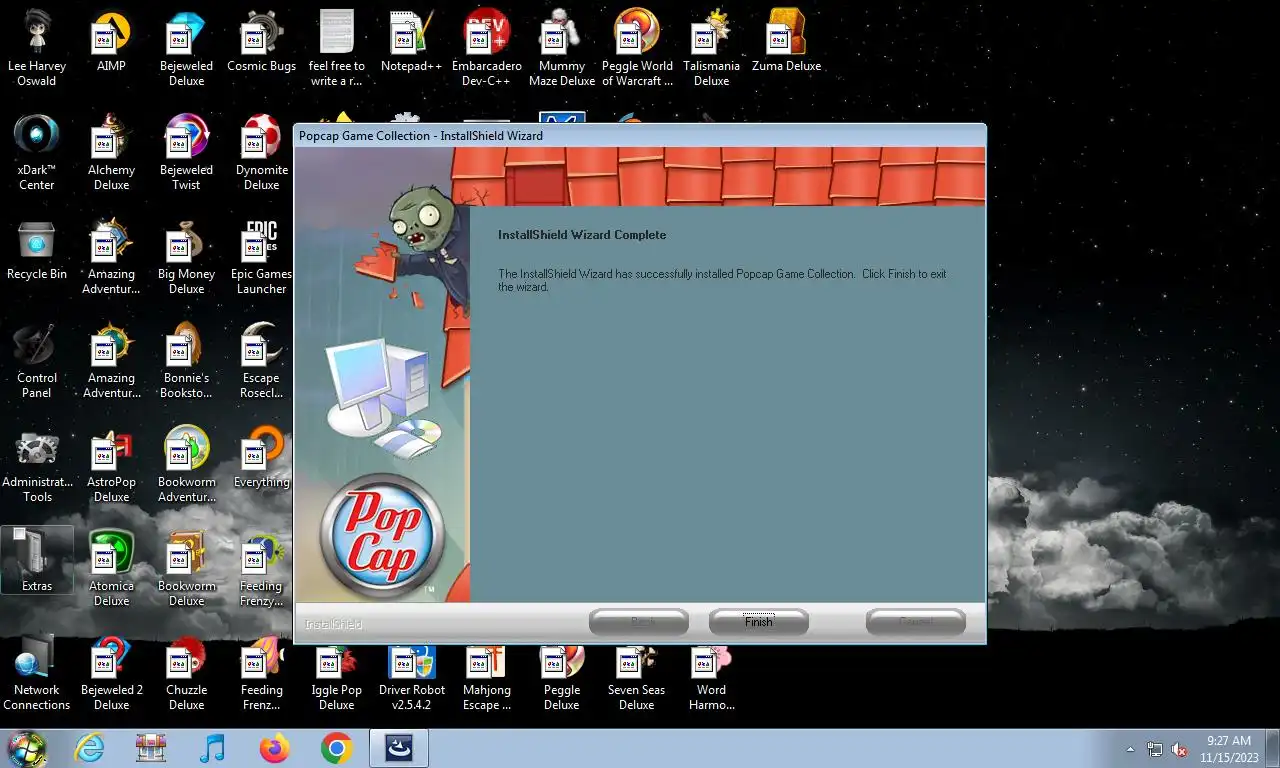1280x768 pixels.
Task: Select the AstroPop Deluxe shortcut
Action: (111, 464)
